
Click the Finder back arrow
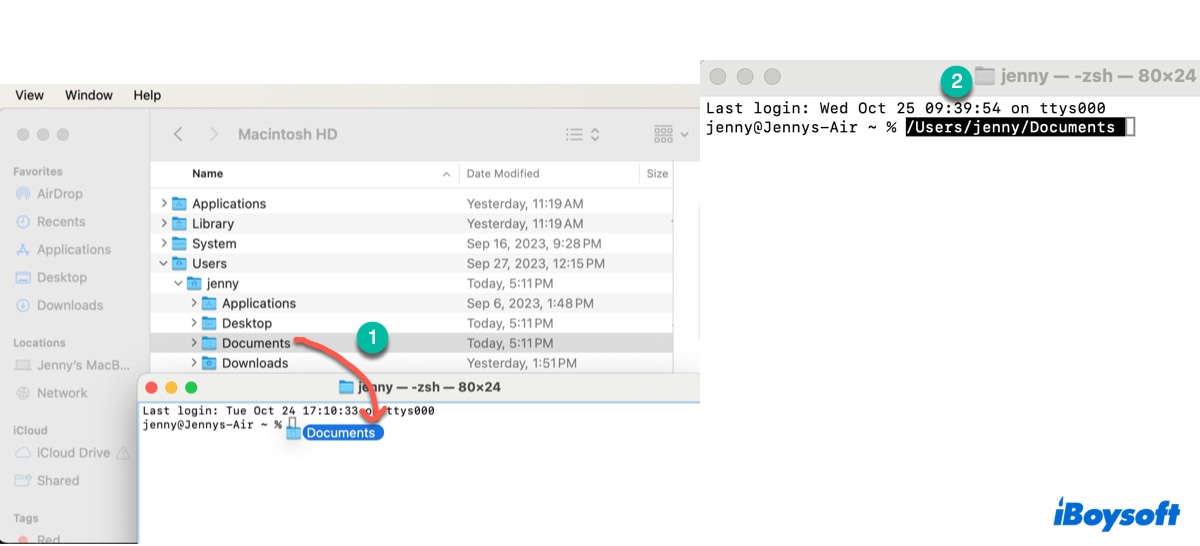(178, 134)
